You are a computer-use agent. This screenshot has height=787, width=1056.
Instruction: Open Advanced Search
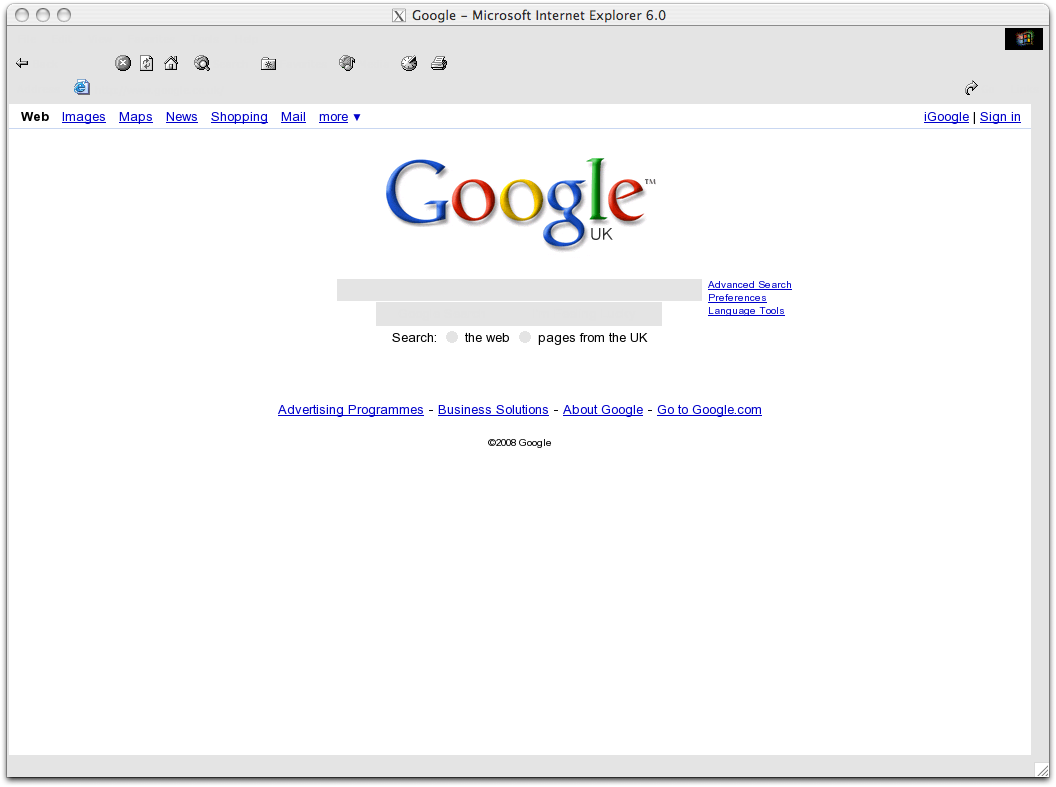tap(750, 285)
